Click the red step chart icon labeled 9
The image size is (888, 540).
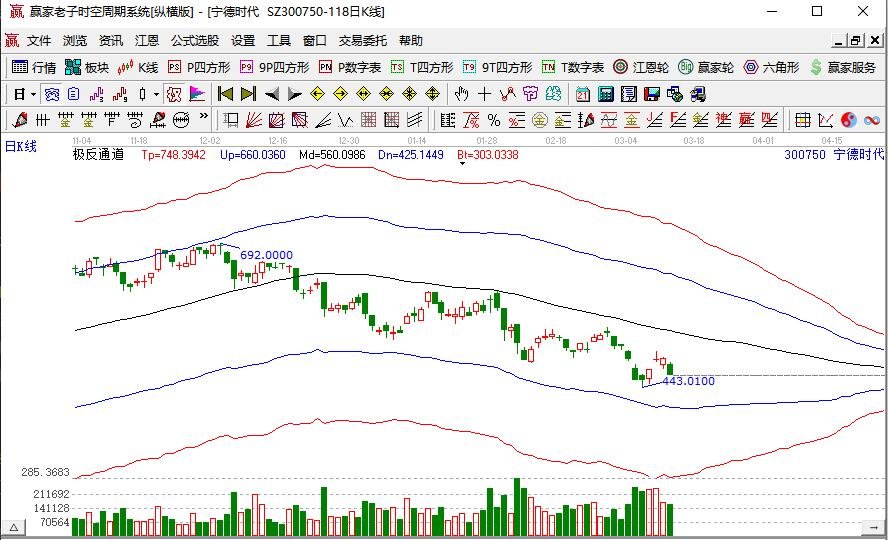click(119, 94)
